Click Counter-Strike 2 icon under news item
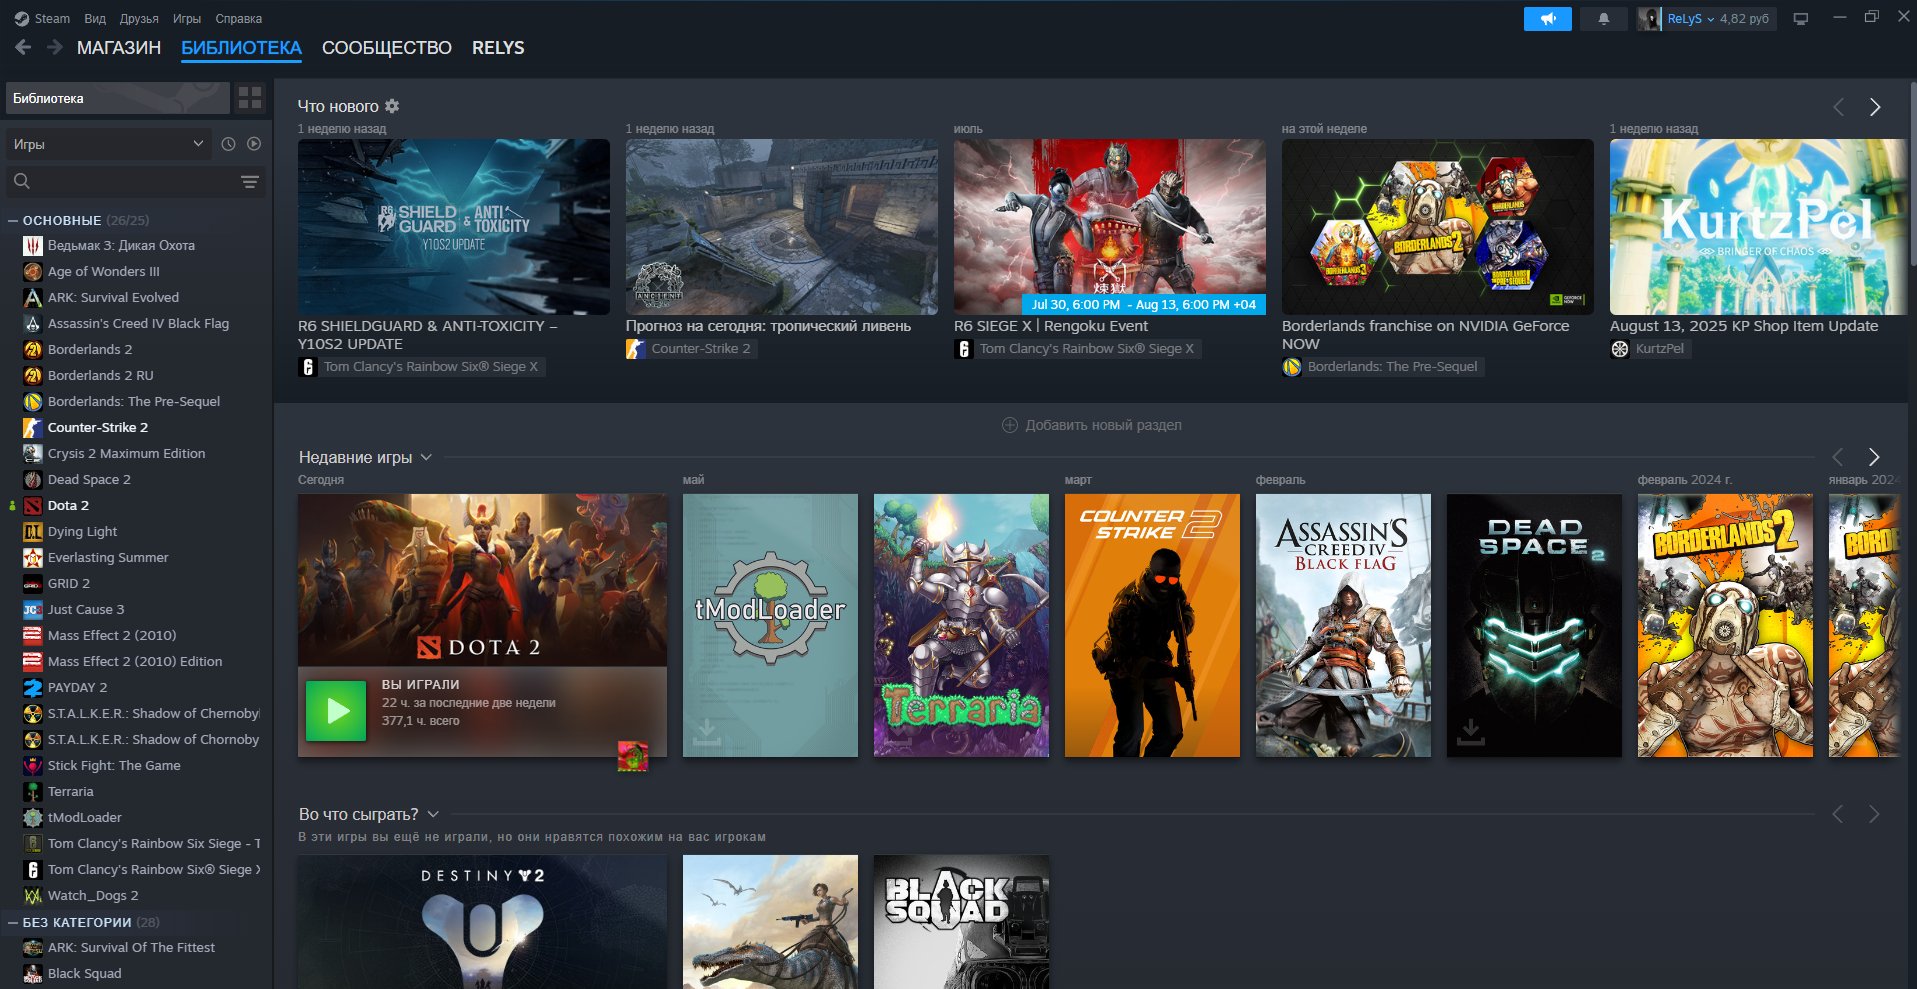Image resolution: width=1917 pixels, height=989 pixels. tap(635, 349)
